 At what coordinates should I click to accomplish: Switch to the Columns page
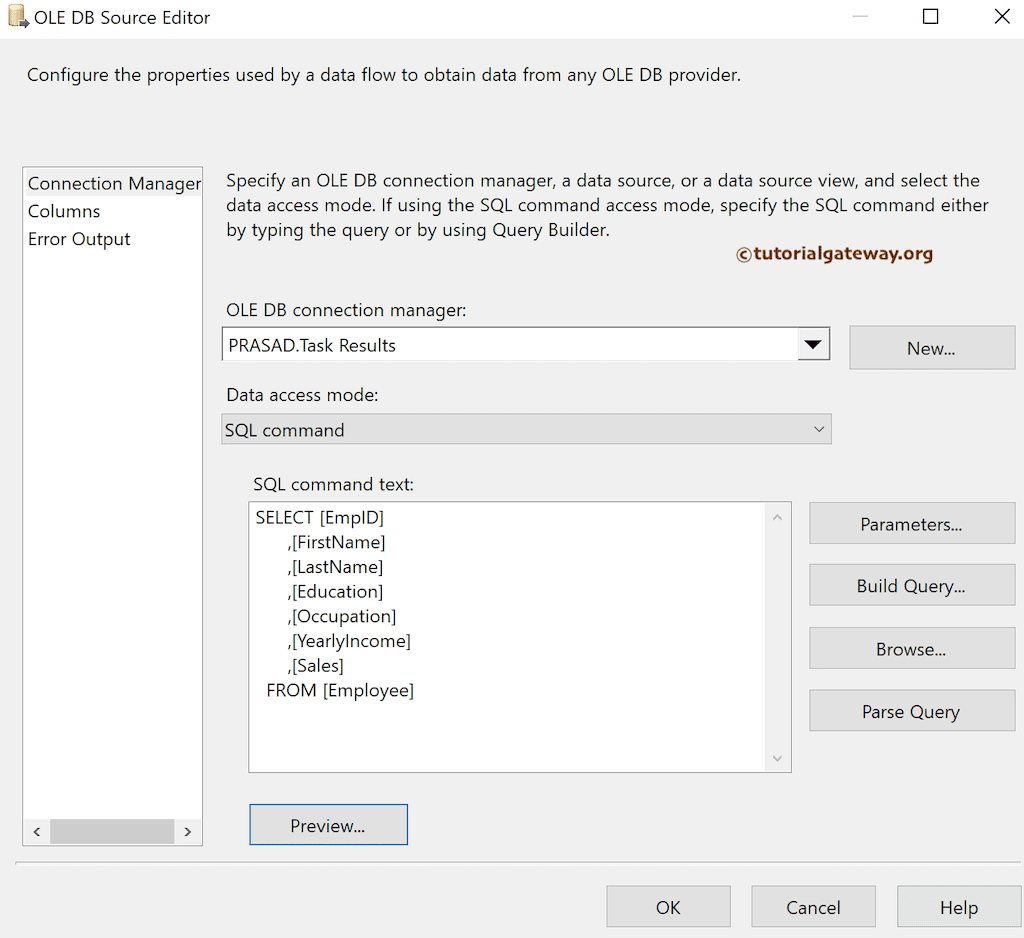(x=64, y=211)
